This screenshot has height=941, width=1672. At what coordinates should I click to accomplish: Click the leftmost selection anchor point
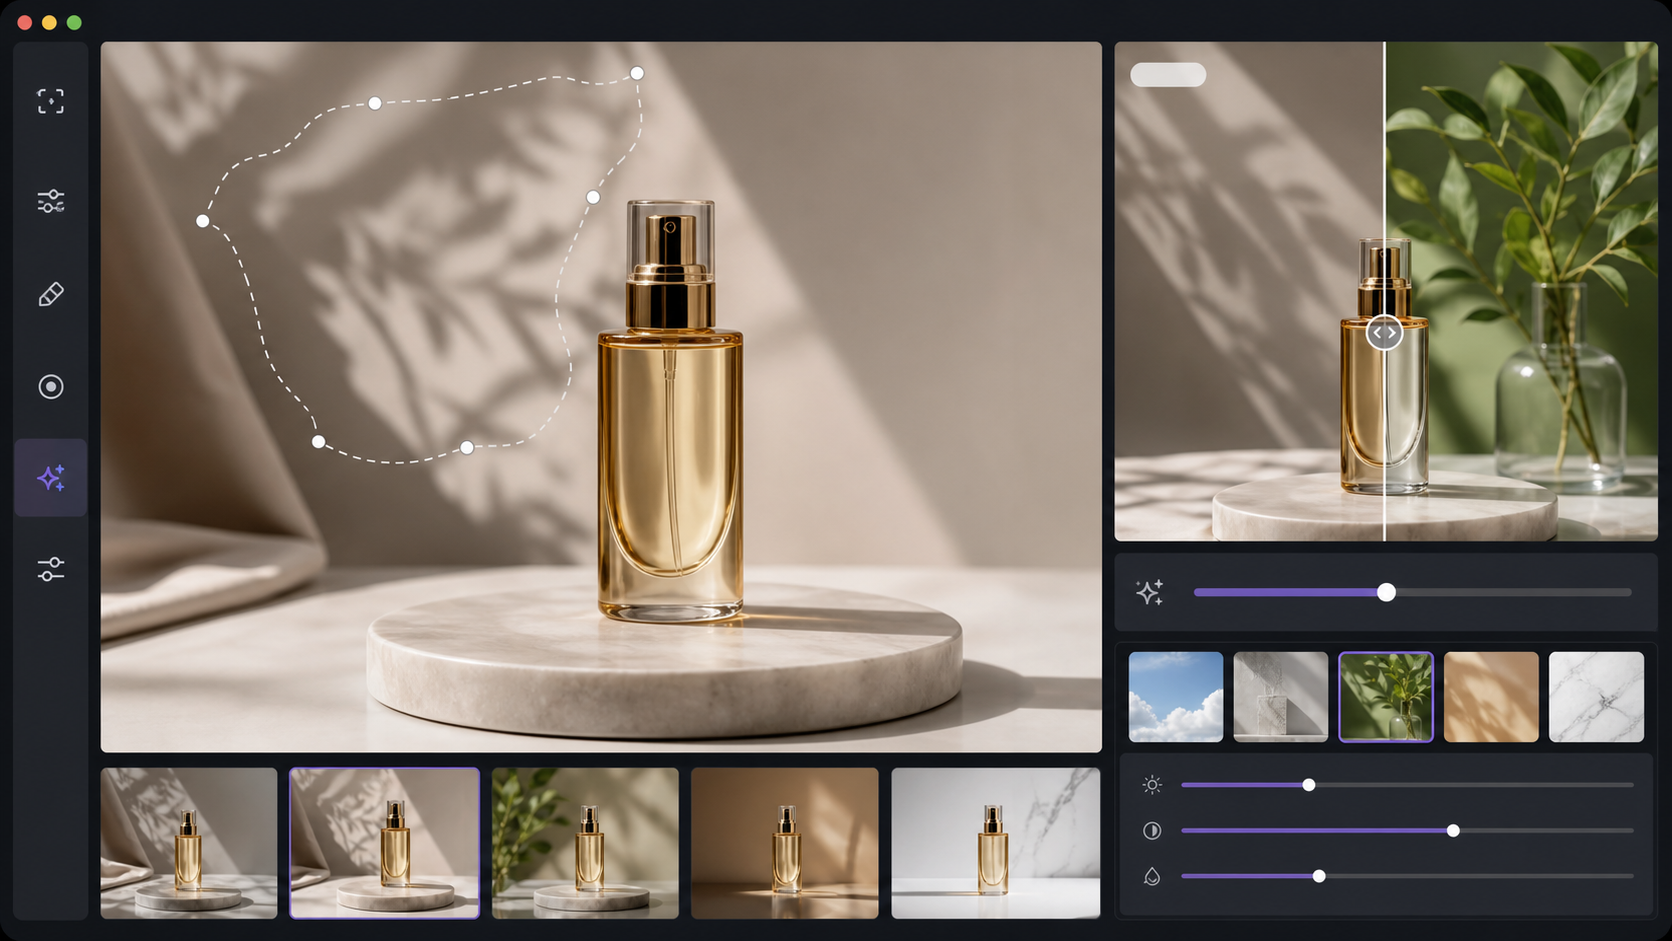coord(203,221)
